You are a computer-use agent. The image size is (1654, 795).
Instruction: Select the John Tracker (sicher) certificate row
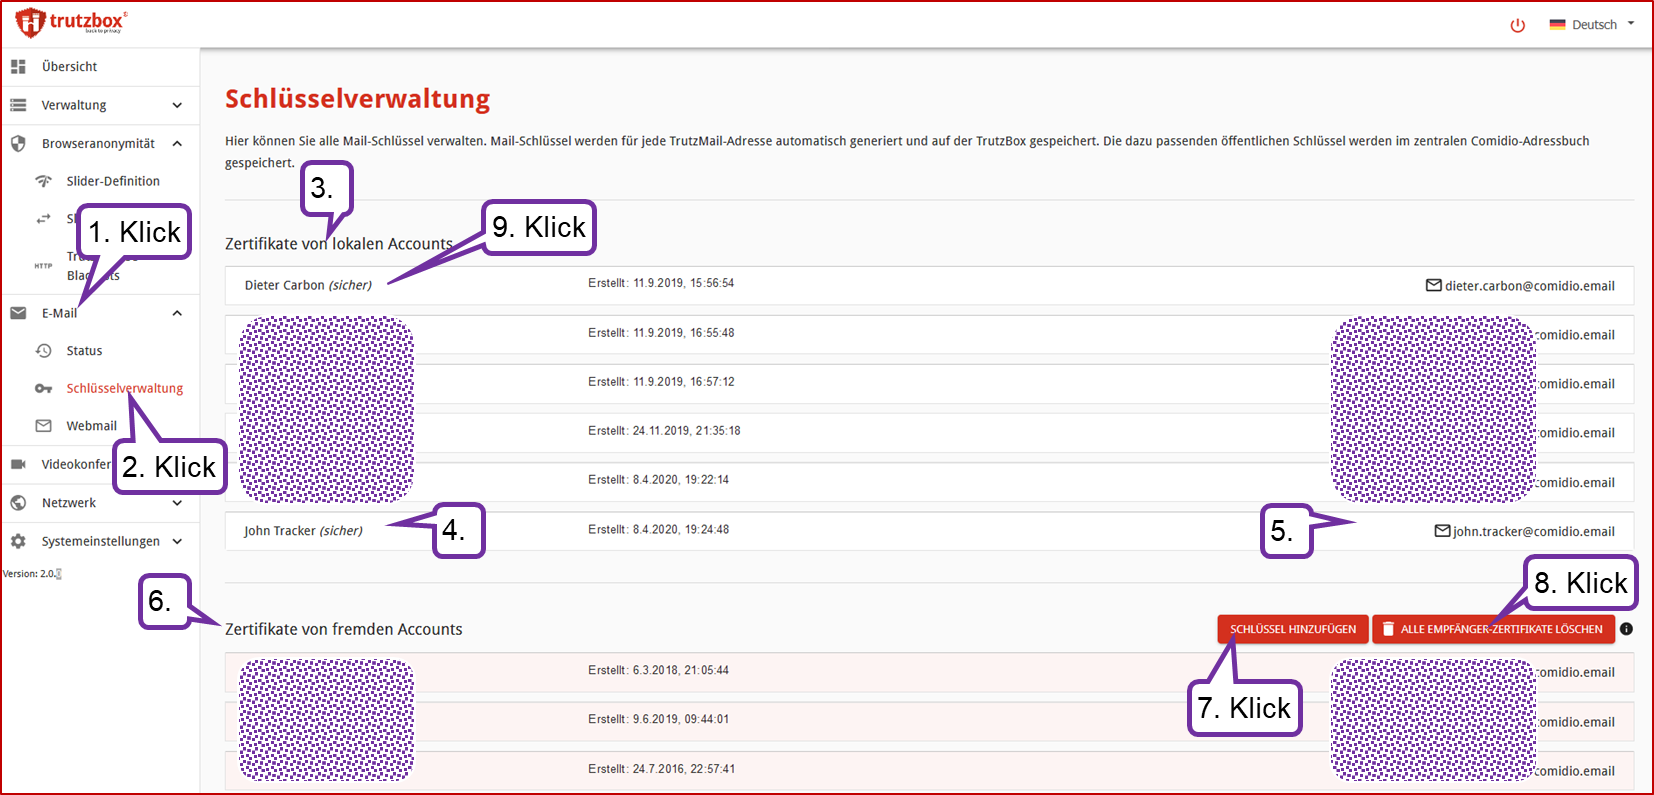(x=929, y=531)
